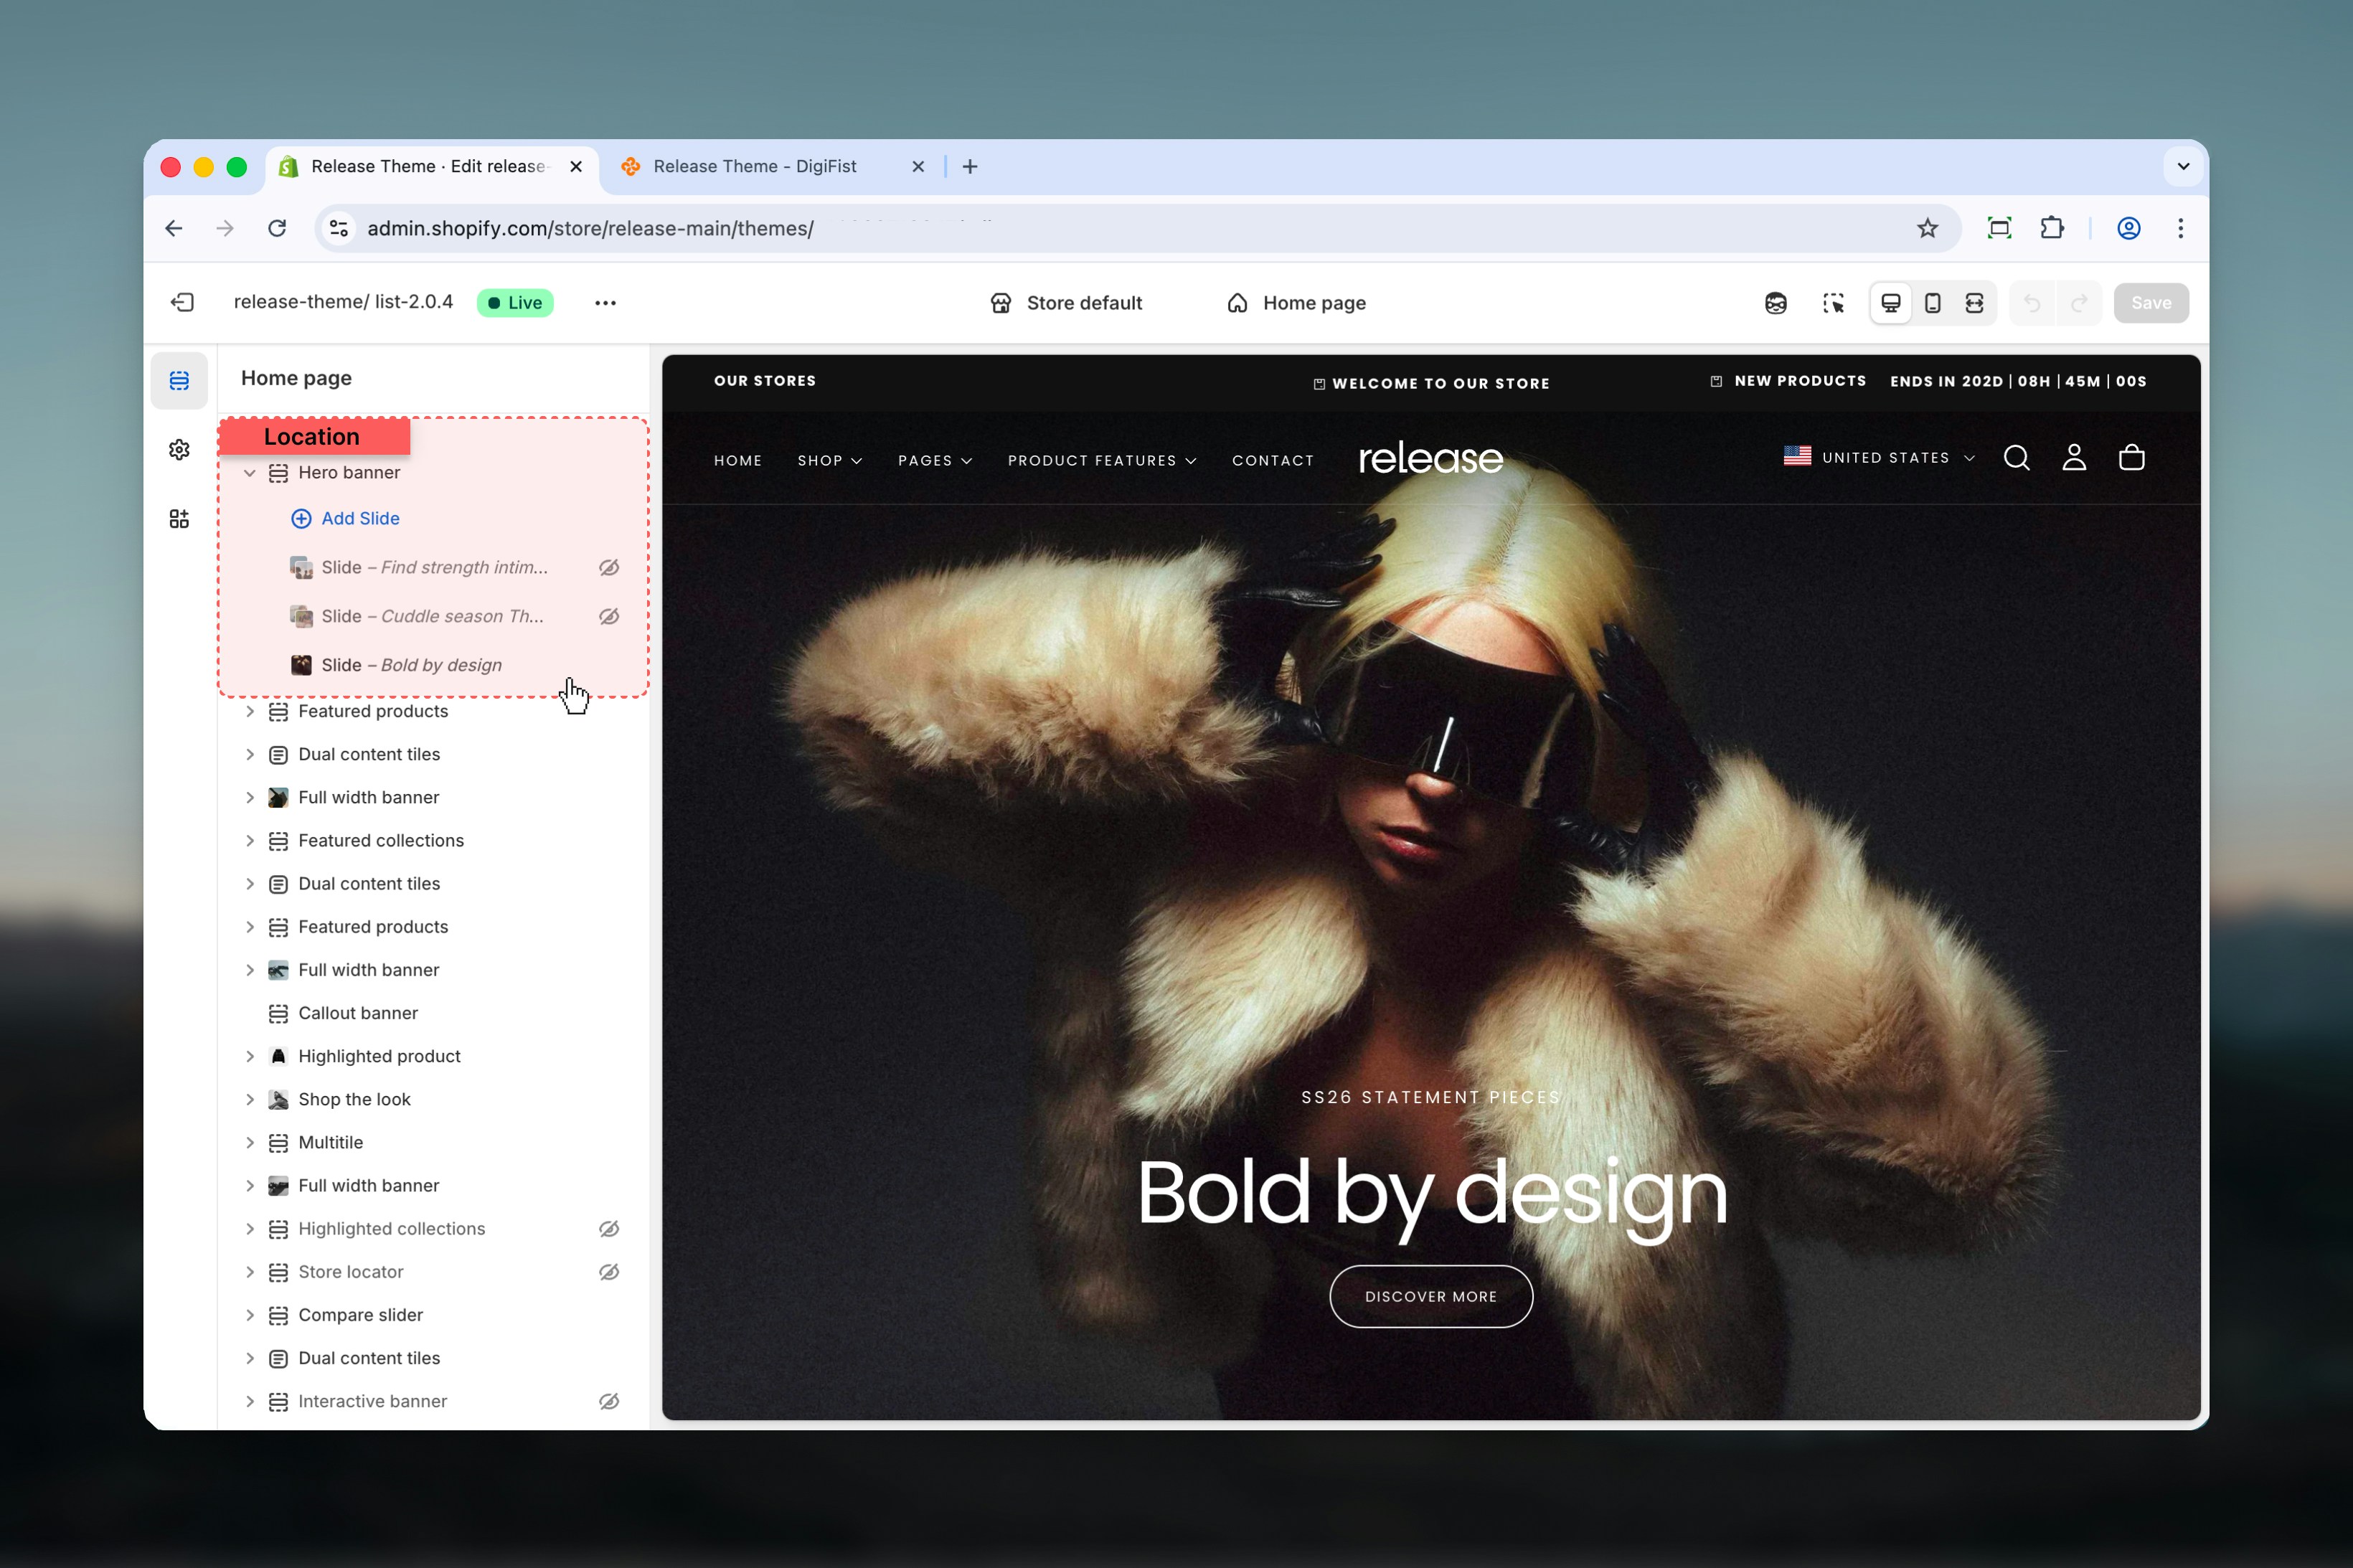The width and height of the screenshot is (2353, 1568).
Task: Open the cart icon in the storefront preview
Action: 2131,458
